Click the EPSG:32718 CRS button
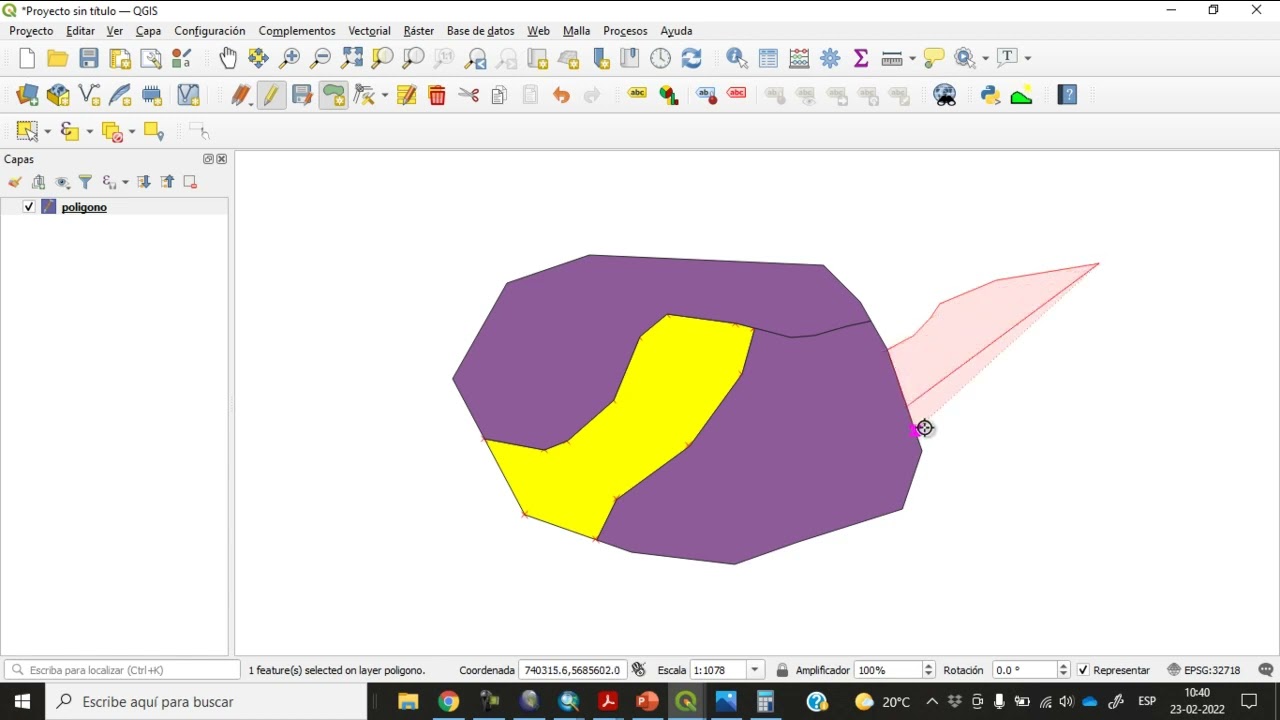 click(1203, 670)
